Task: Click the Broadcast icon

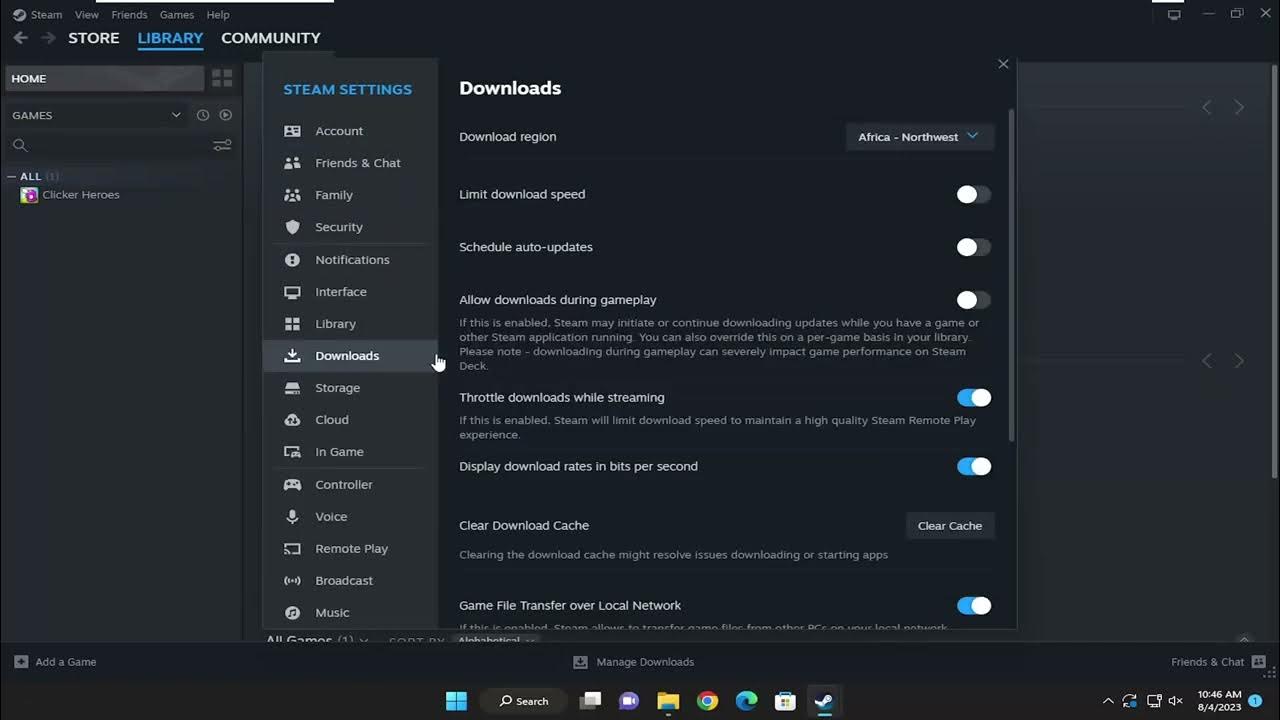Action: point(292,581)
